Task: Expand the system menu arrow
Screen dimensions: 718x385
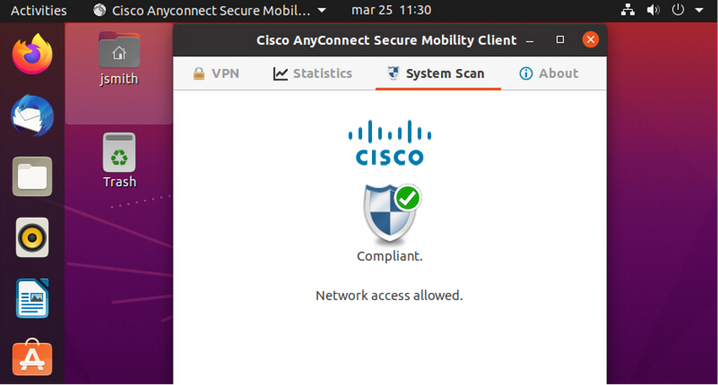Action: pyautogui.click(x=699, y=10)
